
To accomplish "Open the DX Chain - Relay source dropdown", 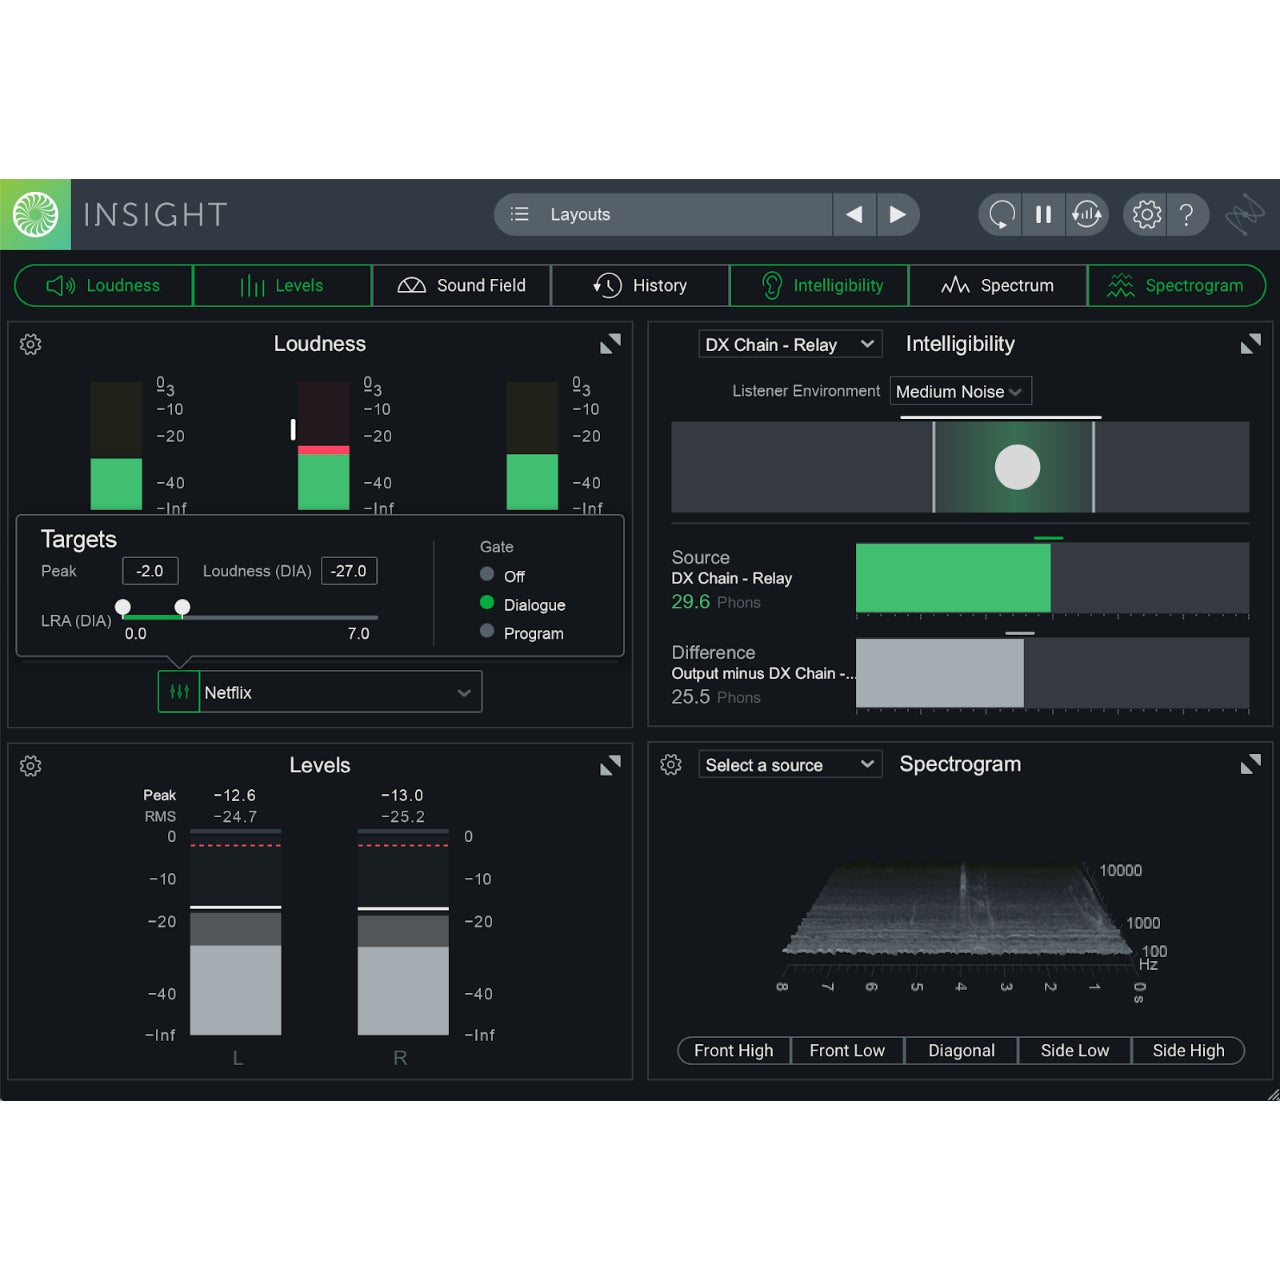I will (790, 344).
